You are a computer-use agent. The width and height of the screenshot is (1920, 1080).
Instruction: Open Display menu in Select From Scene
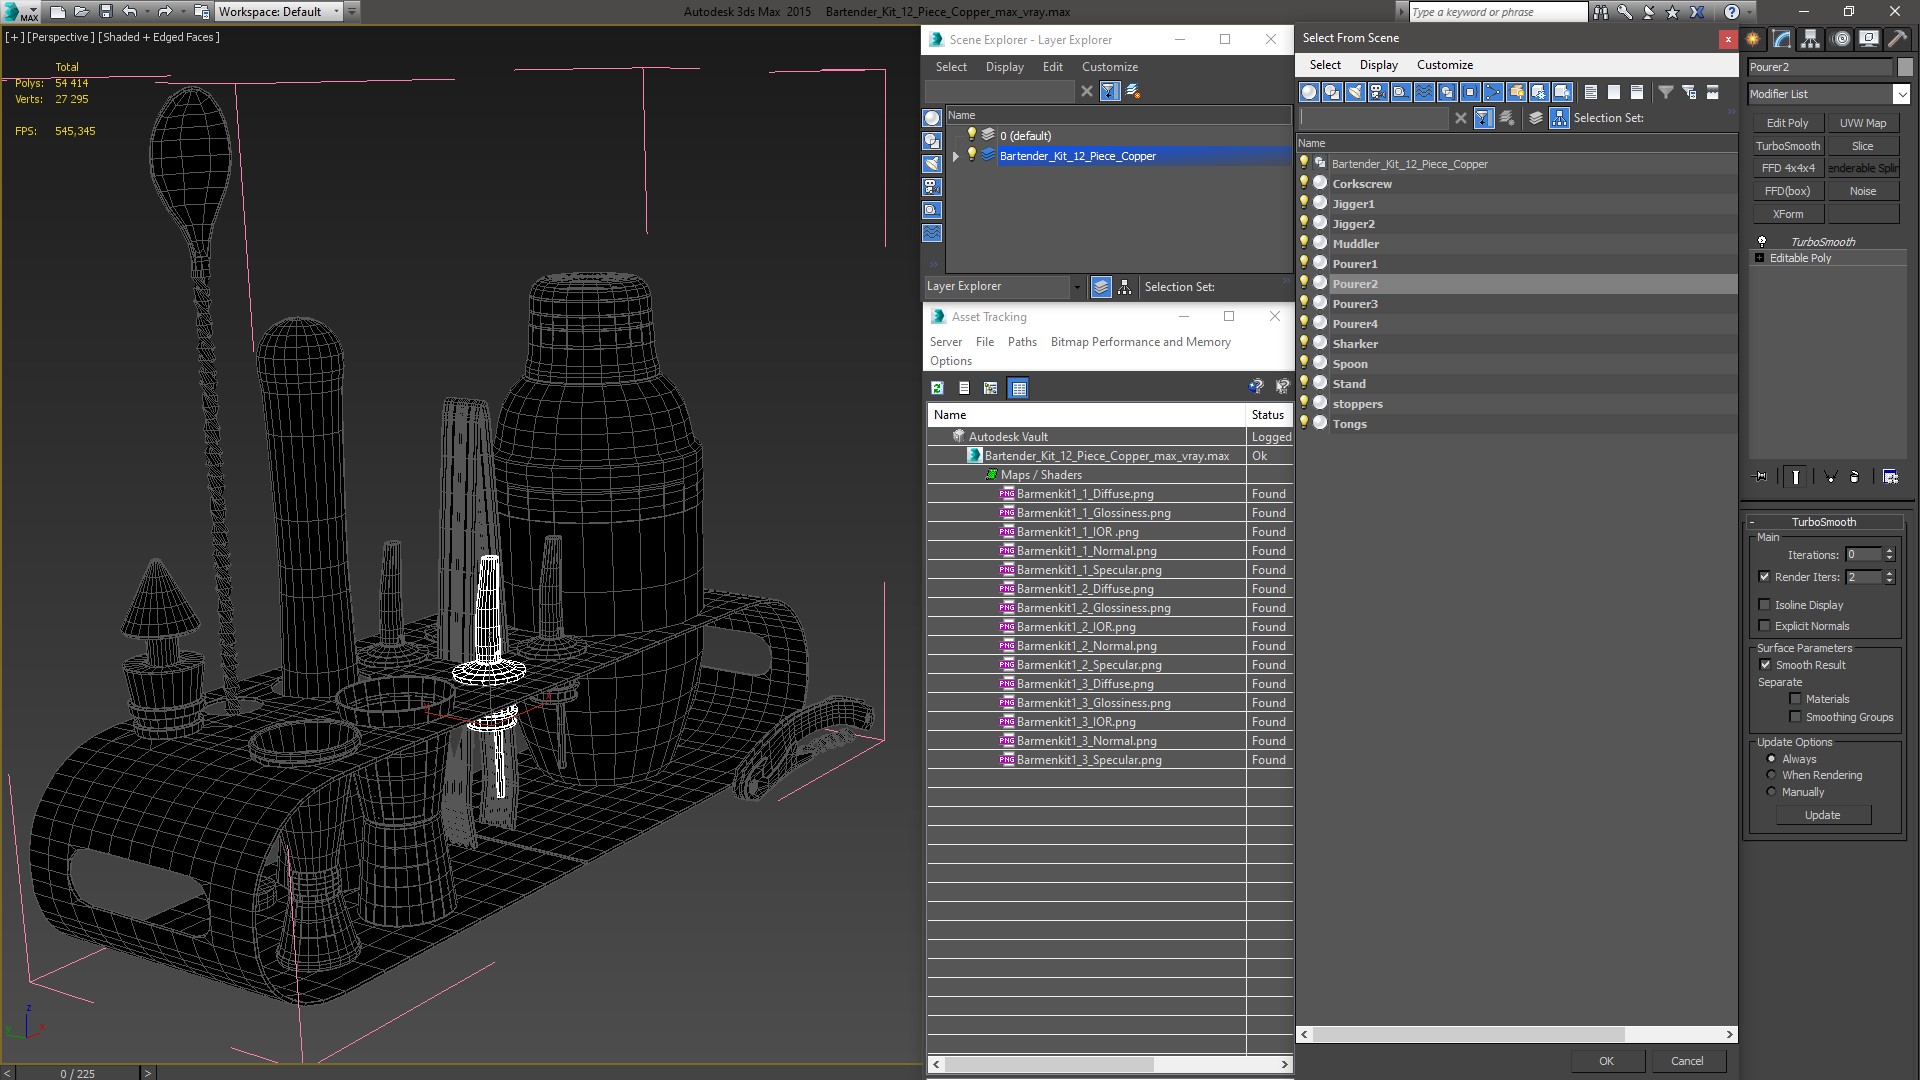point(1378,65)
